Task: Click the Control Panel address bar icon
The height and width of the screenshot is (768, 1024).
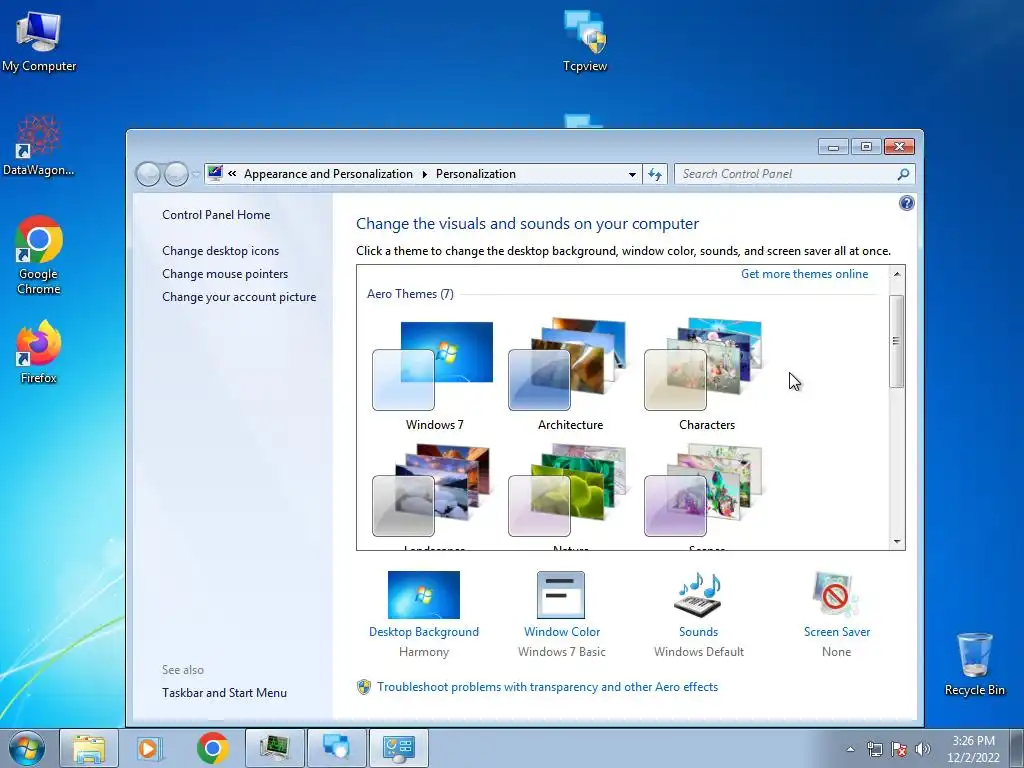Action: tap(215, 173)
